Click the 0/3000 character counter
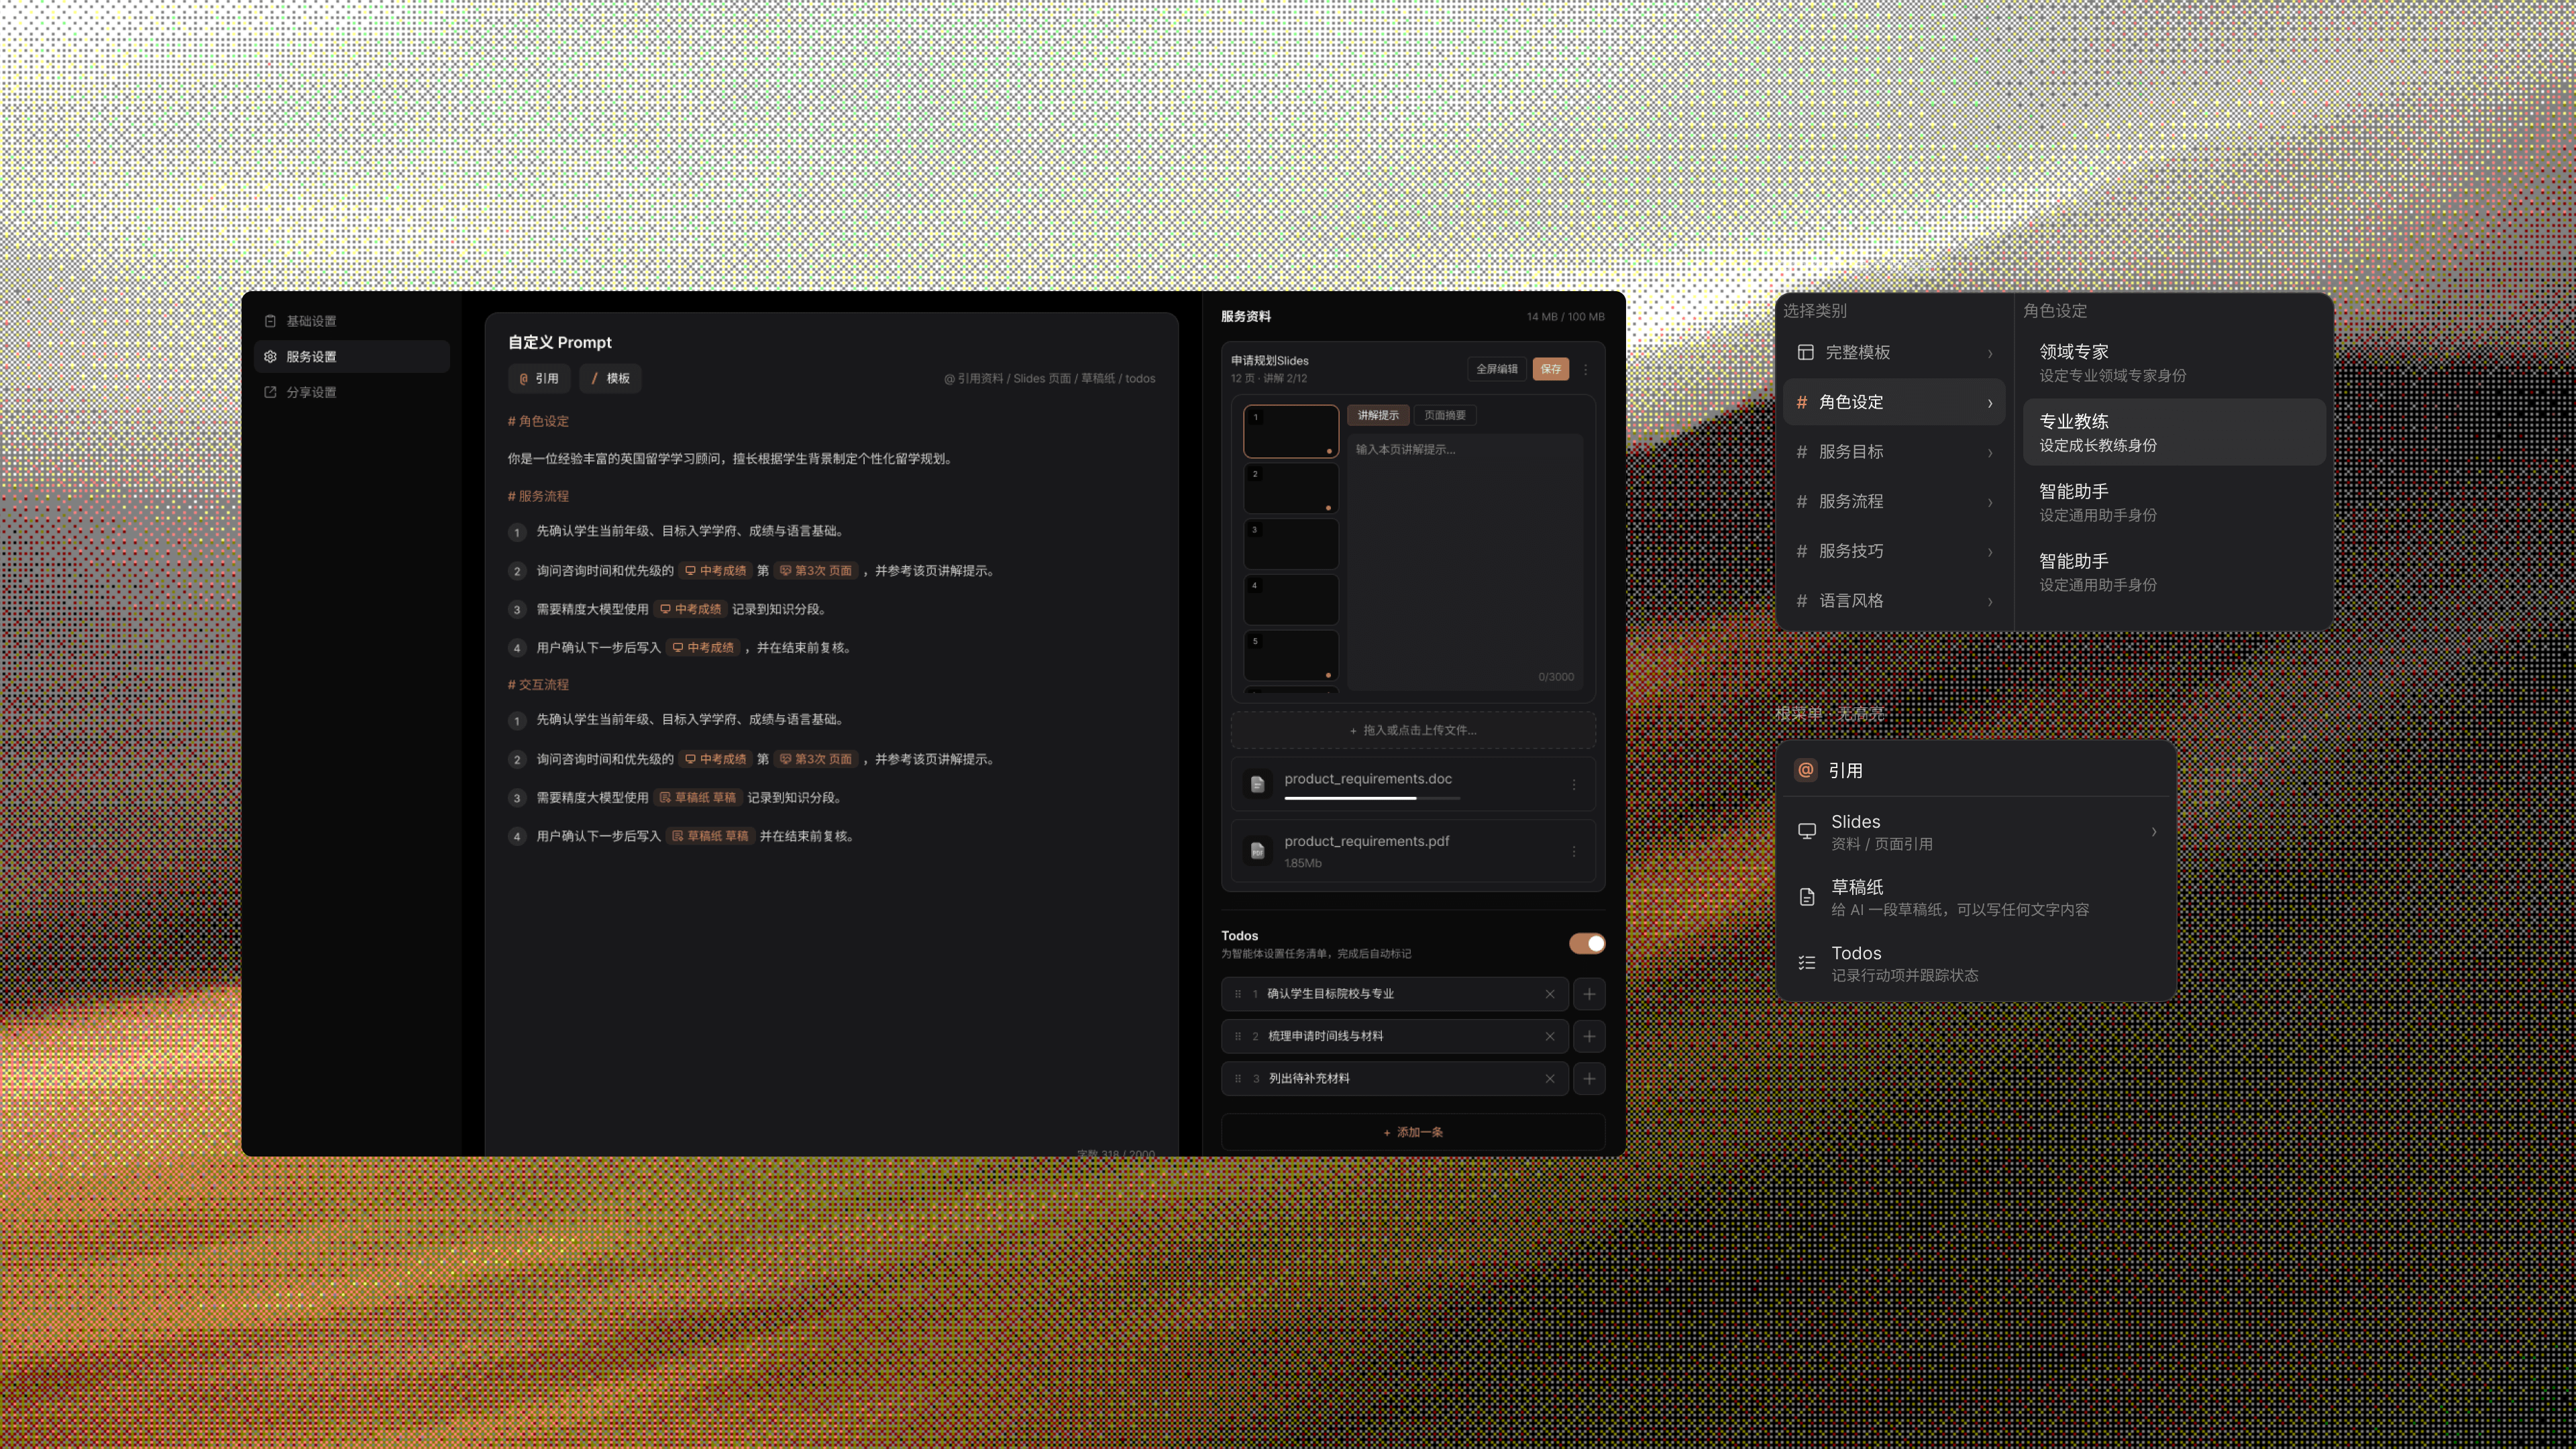This screenshot has width=2576, height=1449. coord(1556,677)
